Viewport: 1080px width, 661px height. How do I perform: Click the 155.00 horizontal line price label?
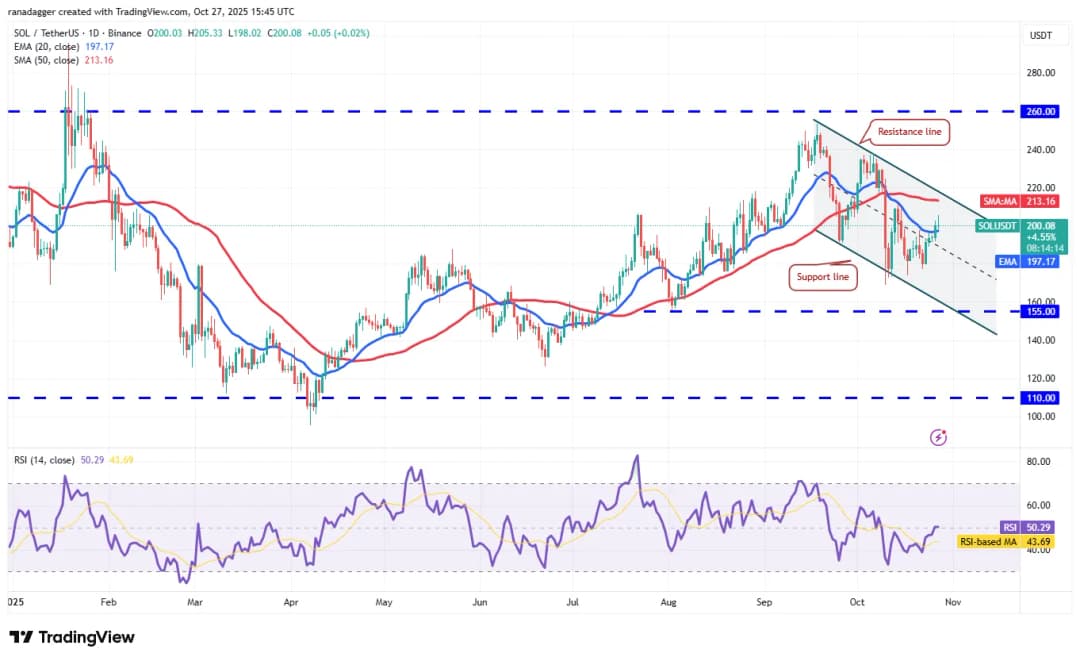click(1043, 311)
